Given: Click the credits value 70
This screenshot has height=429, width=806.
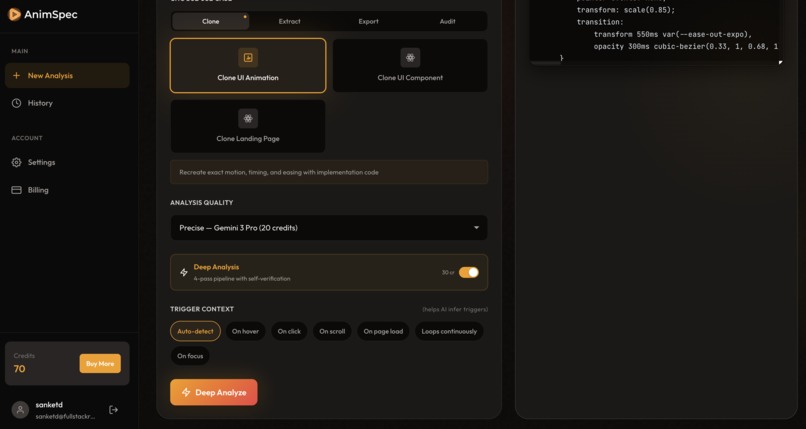Looking at the screenshot, I should tap(20, 369).
